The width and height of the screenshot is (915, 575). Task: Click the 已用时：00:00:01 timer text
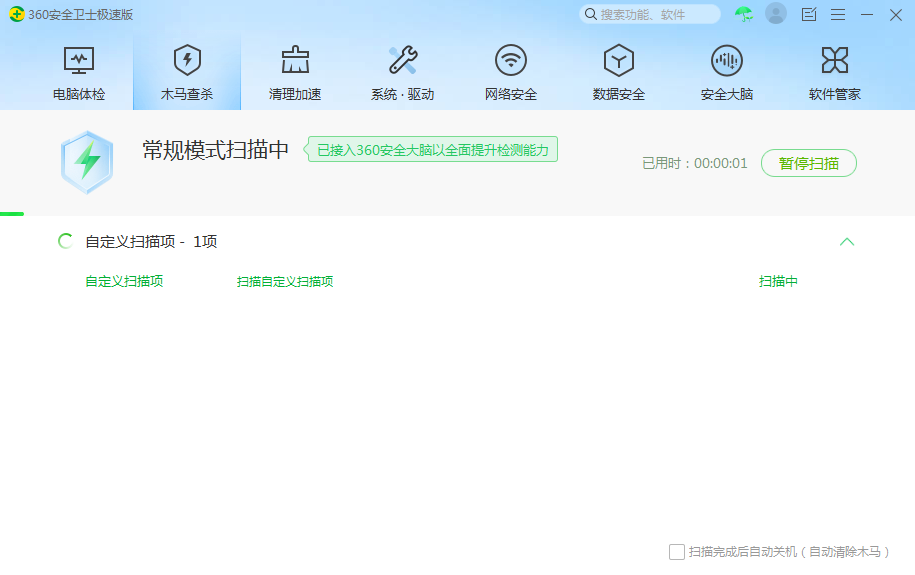click(694, 163)
